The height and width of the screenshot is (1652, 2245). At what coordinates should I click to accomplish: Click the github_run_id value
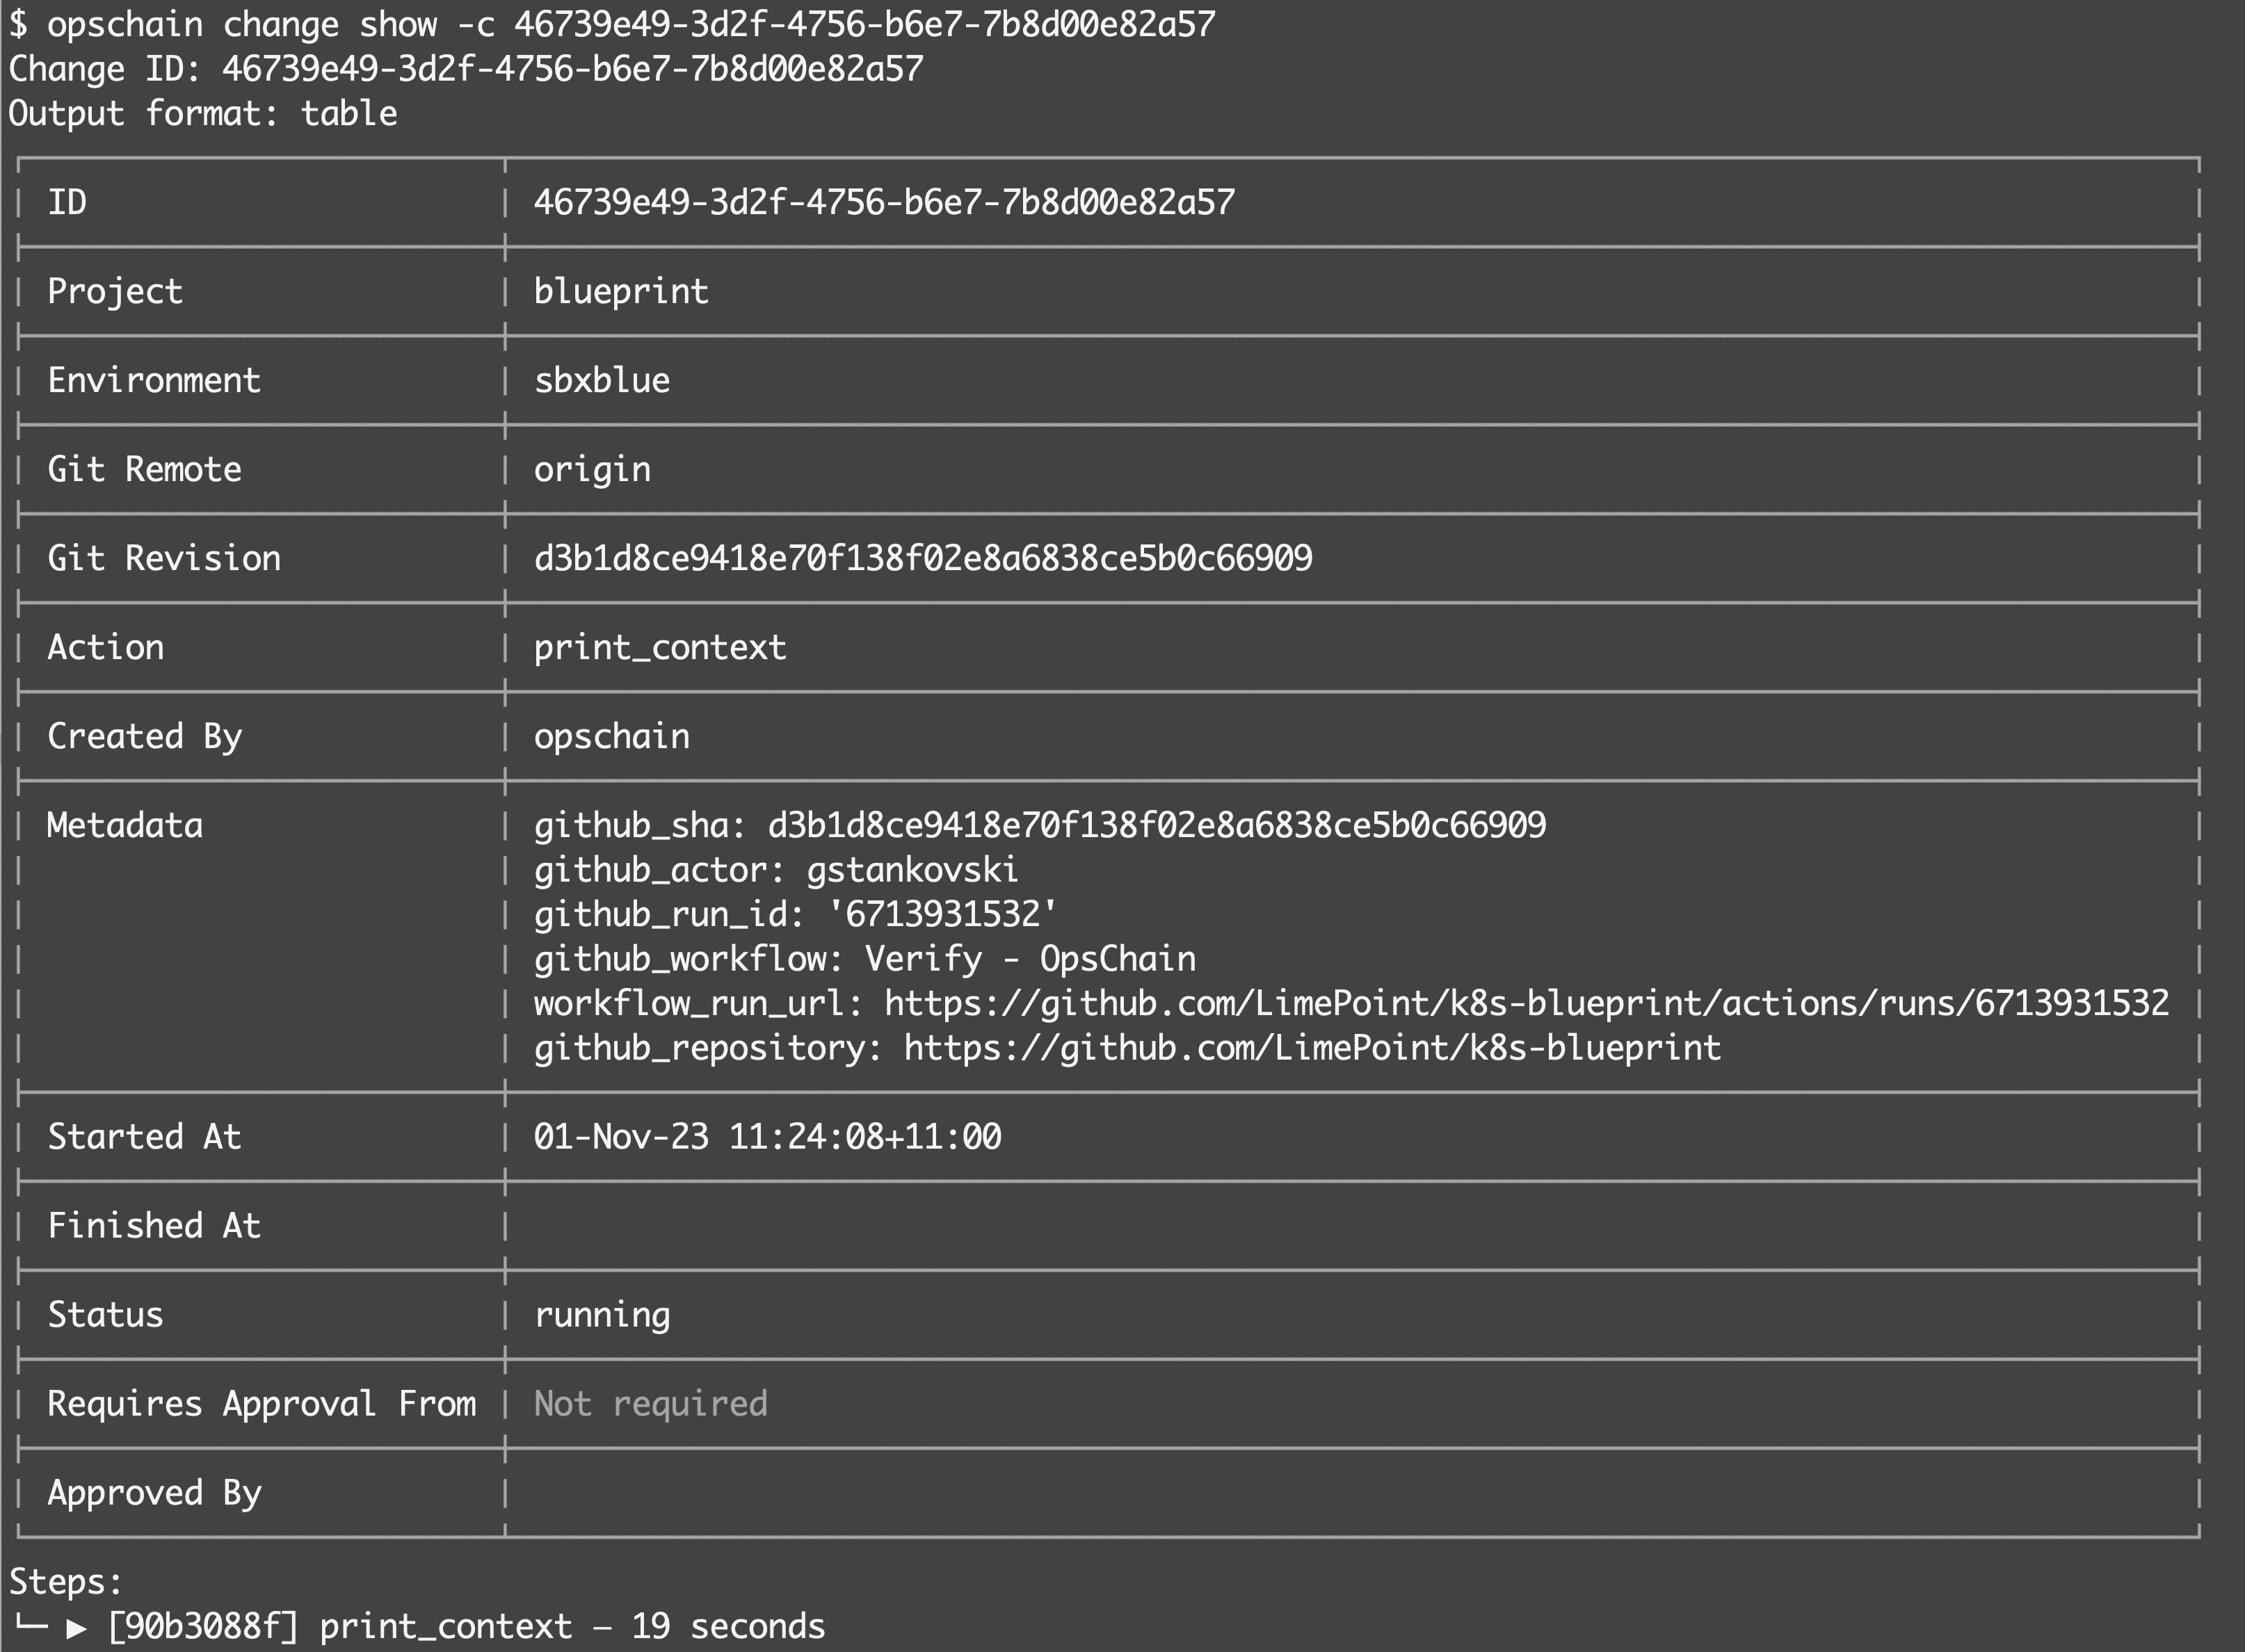click(942, 914)
